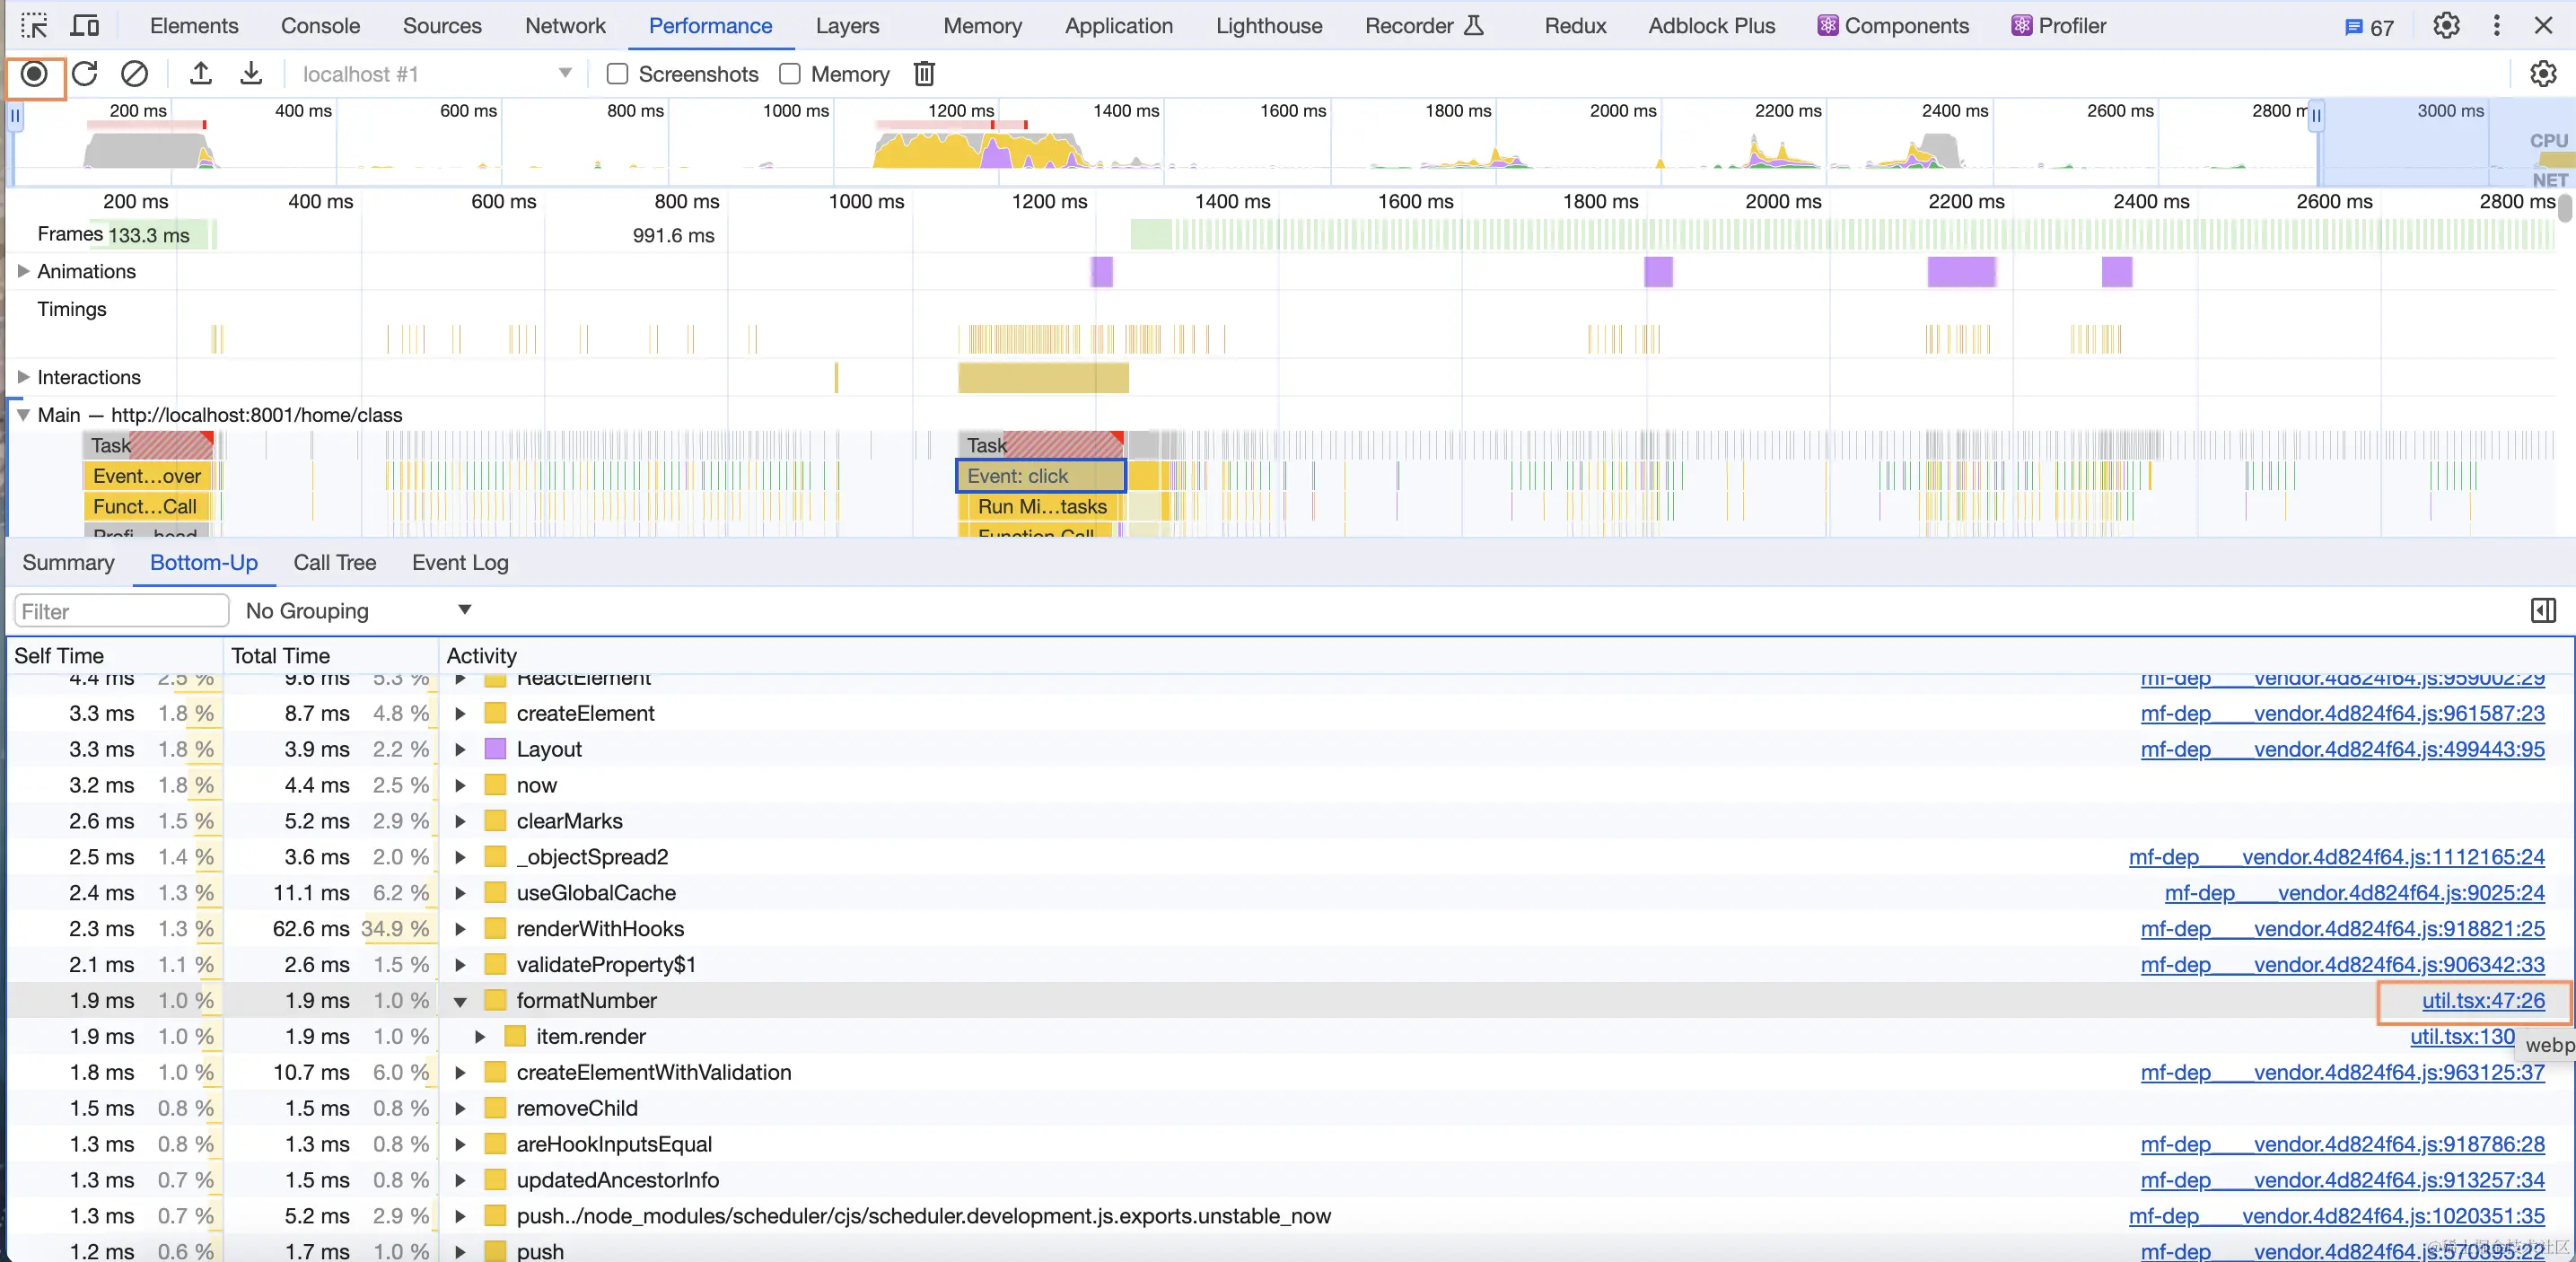
Task: Click the download profile icon
Action: [x=251, y=74]
